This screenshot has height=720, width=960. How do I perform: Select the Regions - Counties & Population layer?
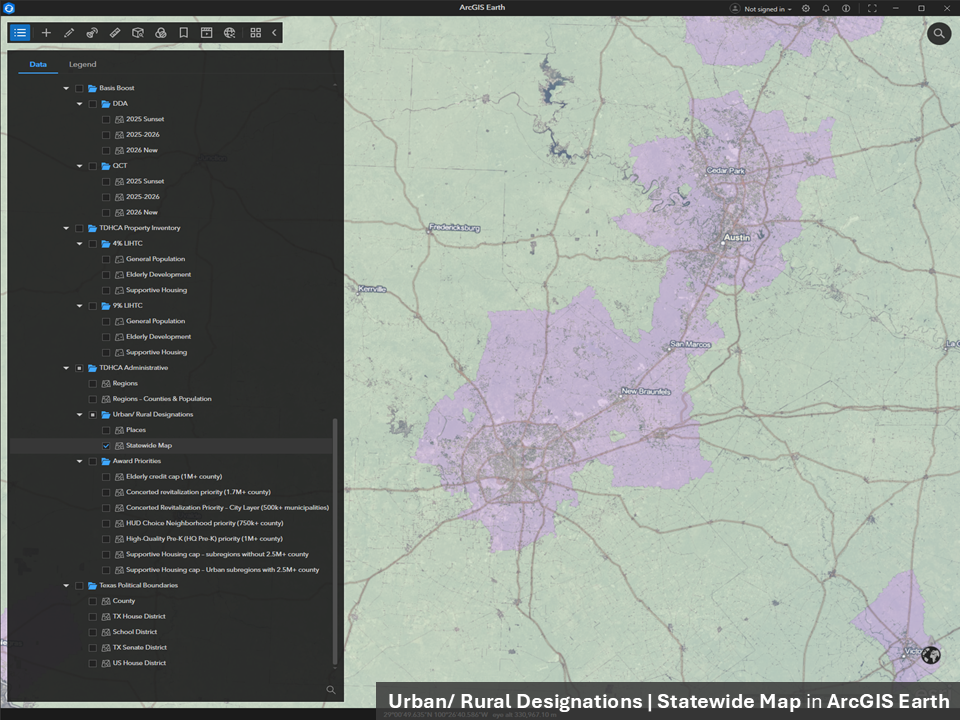[x=162, y=399]
